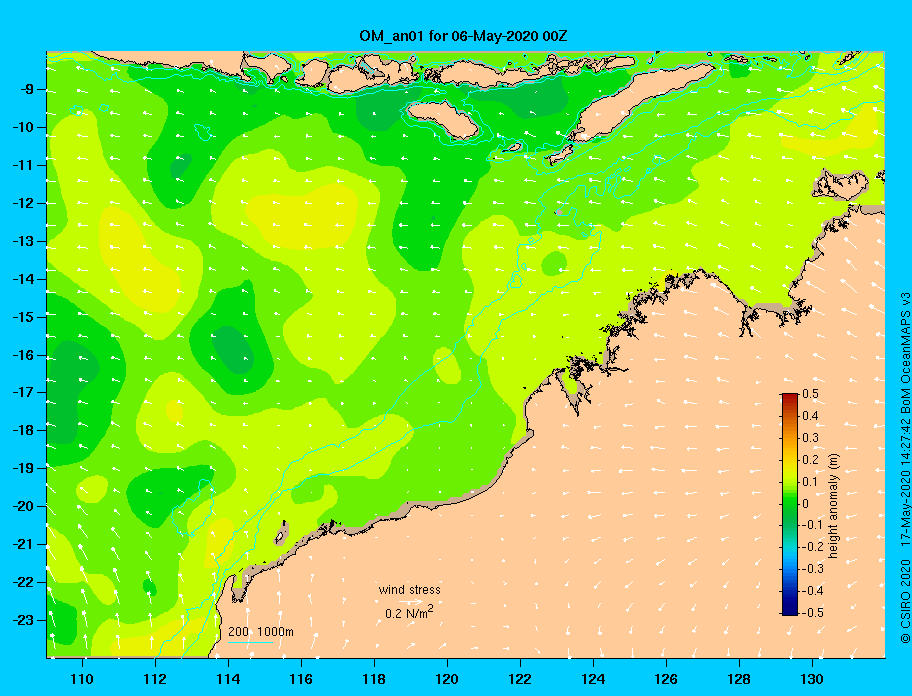The height and width of the screenshot is (696, 912).
Task: Click latitude label -14
Action: pos(24,279)
